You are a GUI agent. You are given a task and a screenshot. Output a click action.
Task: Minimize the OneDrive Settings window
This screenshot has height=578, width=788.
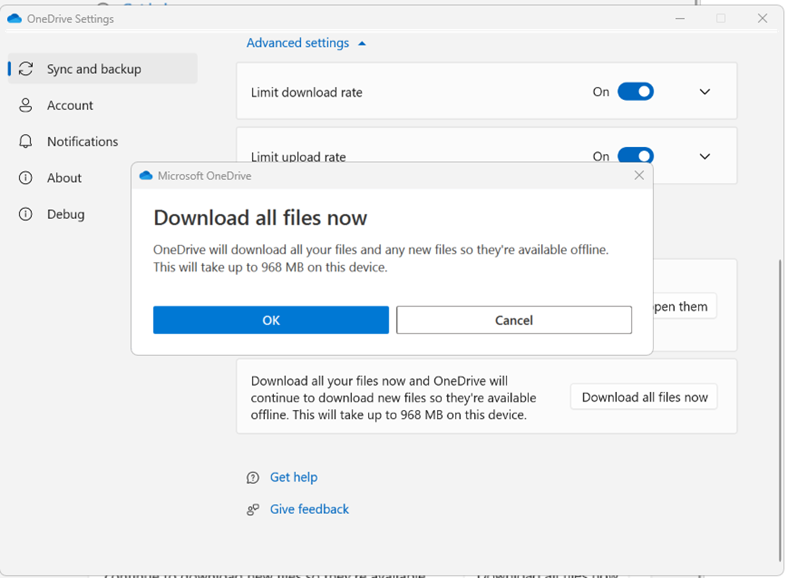pyautogui.click(x=680, y=19)
